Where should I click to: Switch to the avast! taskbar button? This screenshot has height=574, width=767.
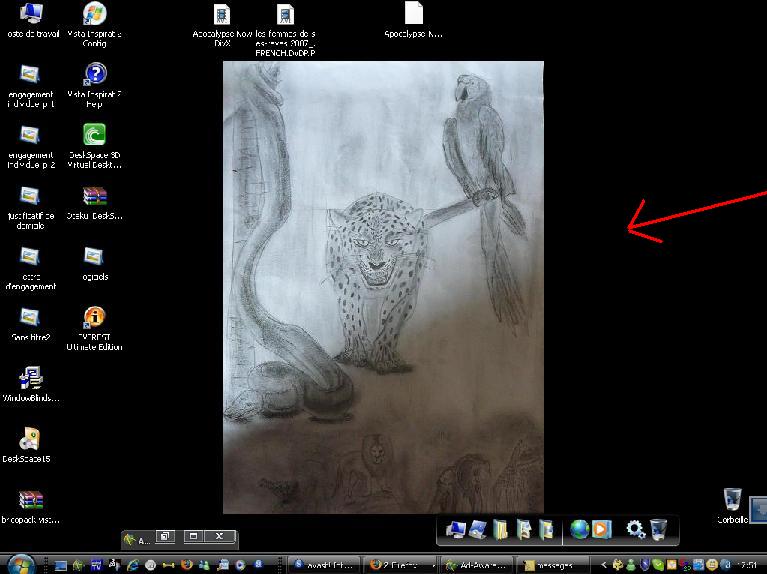click(x=324, y=565)
